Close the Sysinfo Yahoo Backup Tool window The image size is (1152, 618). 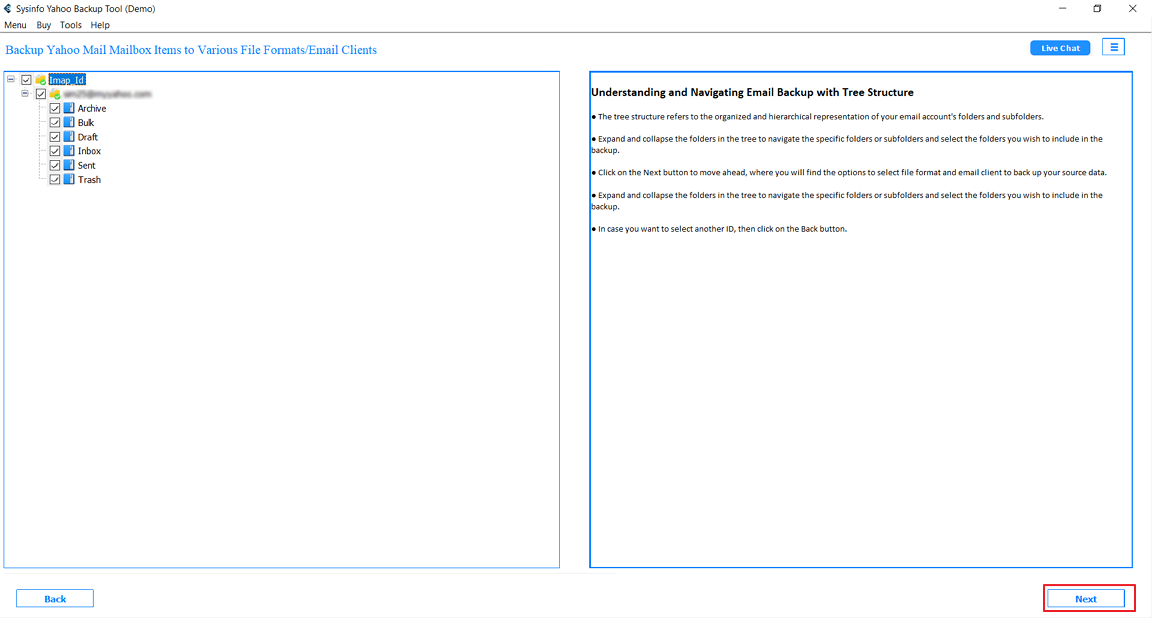(1132, 9)
